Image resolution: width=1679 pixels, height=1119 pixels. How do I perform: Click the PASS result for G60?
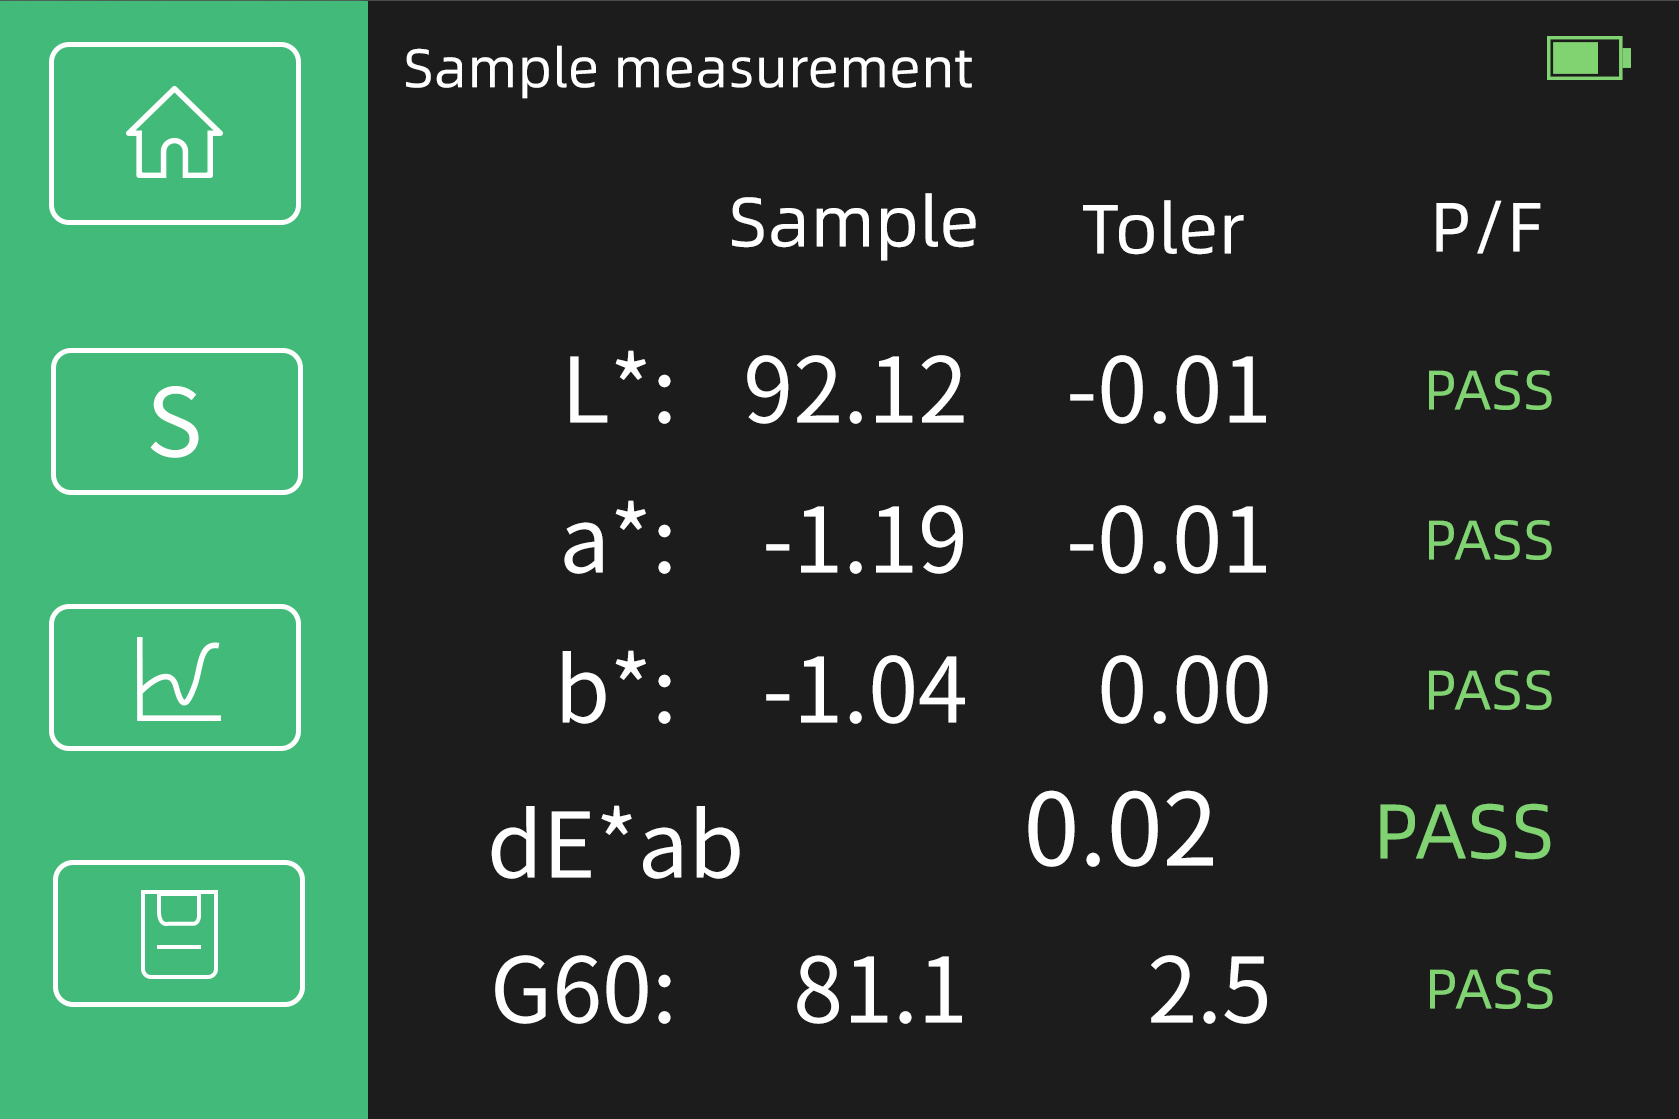point(1490,990)
